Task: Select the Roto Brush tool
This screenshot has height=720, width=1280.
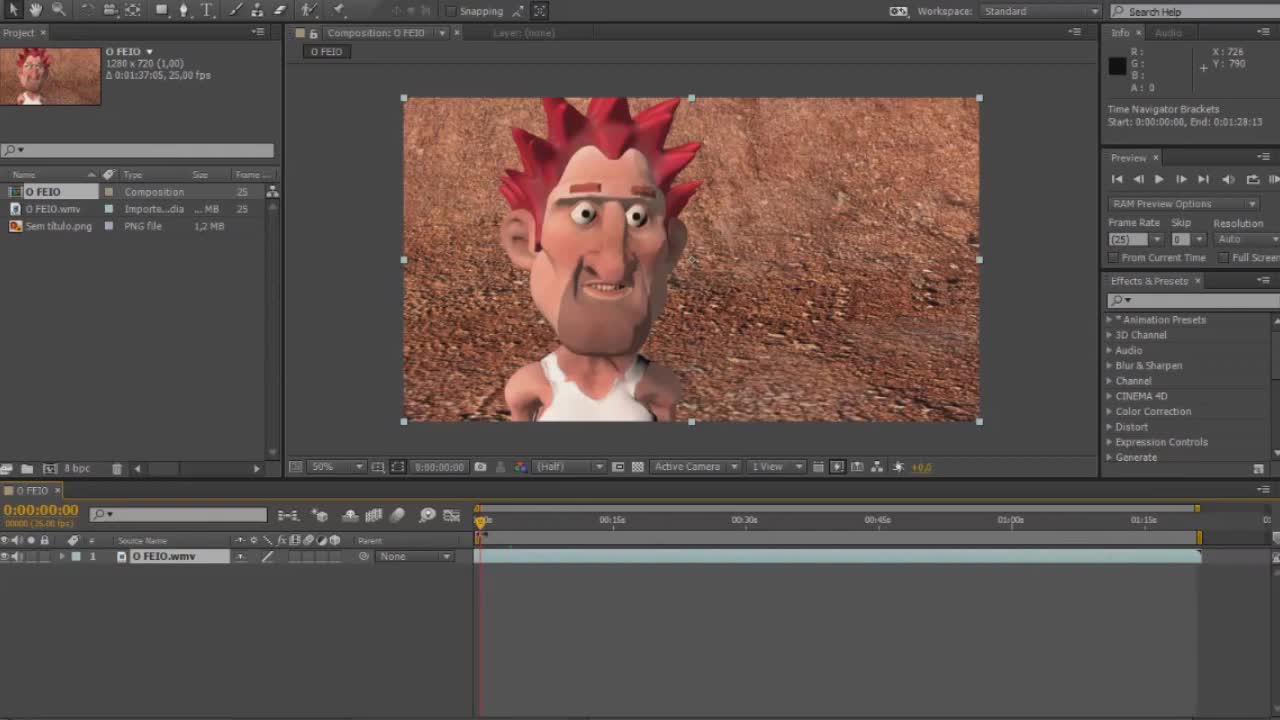Action: point(310,10)
